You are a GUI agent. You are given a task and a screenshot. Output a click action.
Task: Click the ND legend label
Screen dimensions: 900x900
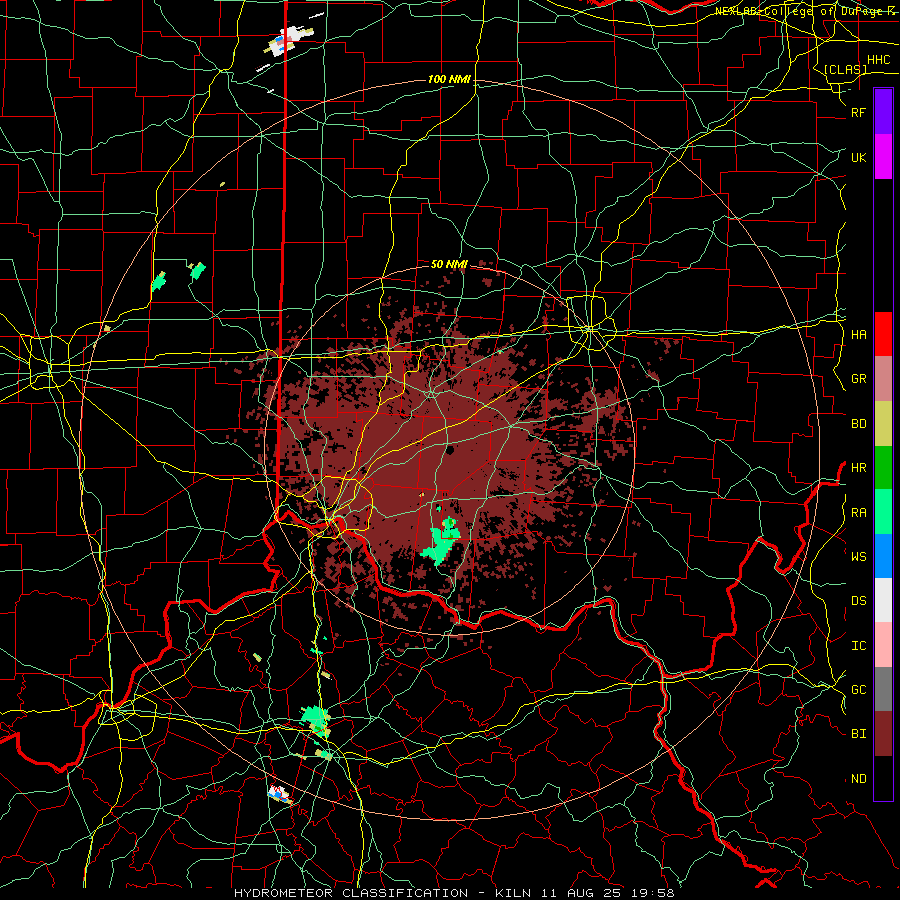click(859, 778)
